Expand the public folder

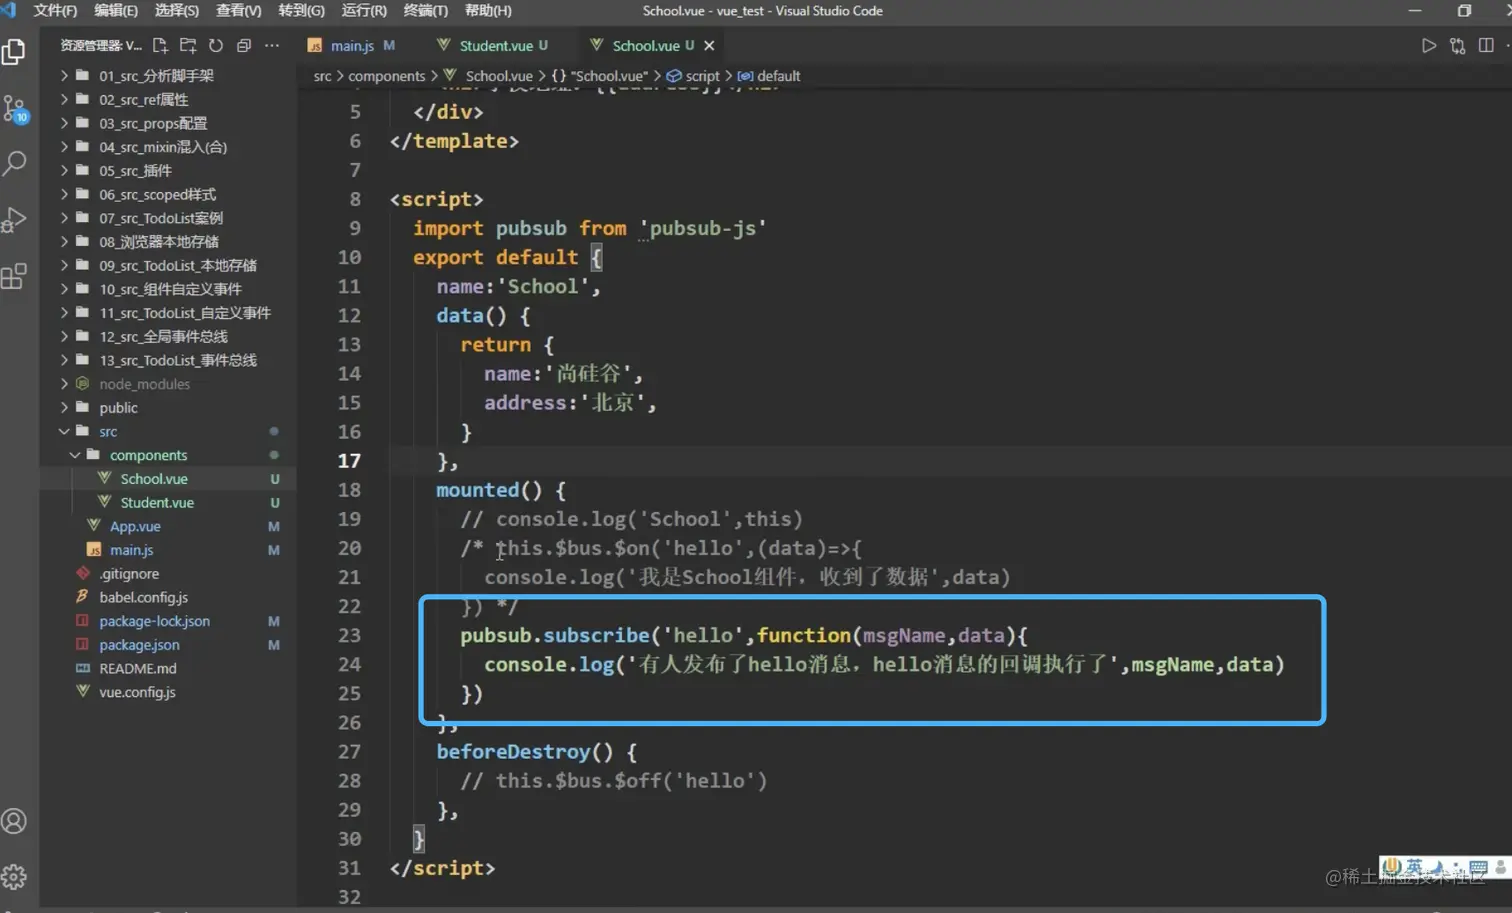(118, 407)
